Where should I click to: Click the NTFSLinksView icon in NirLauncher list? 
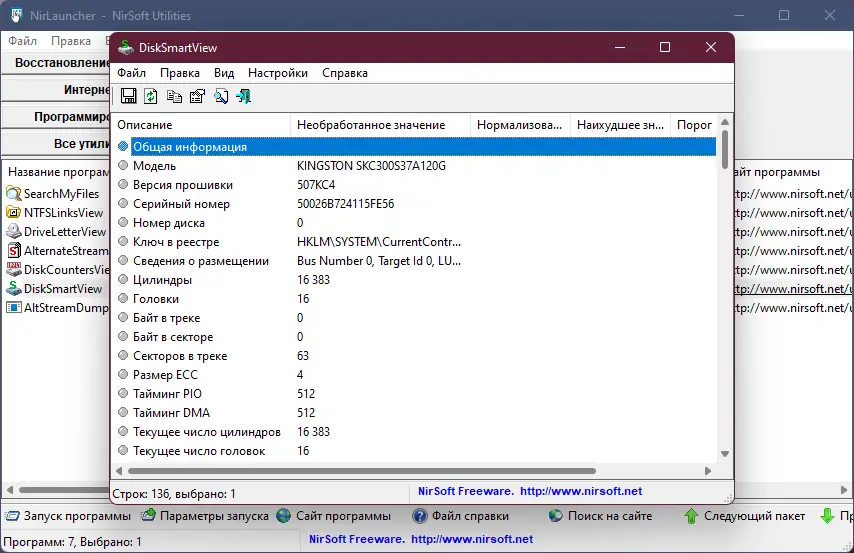click(14, 212)
